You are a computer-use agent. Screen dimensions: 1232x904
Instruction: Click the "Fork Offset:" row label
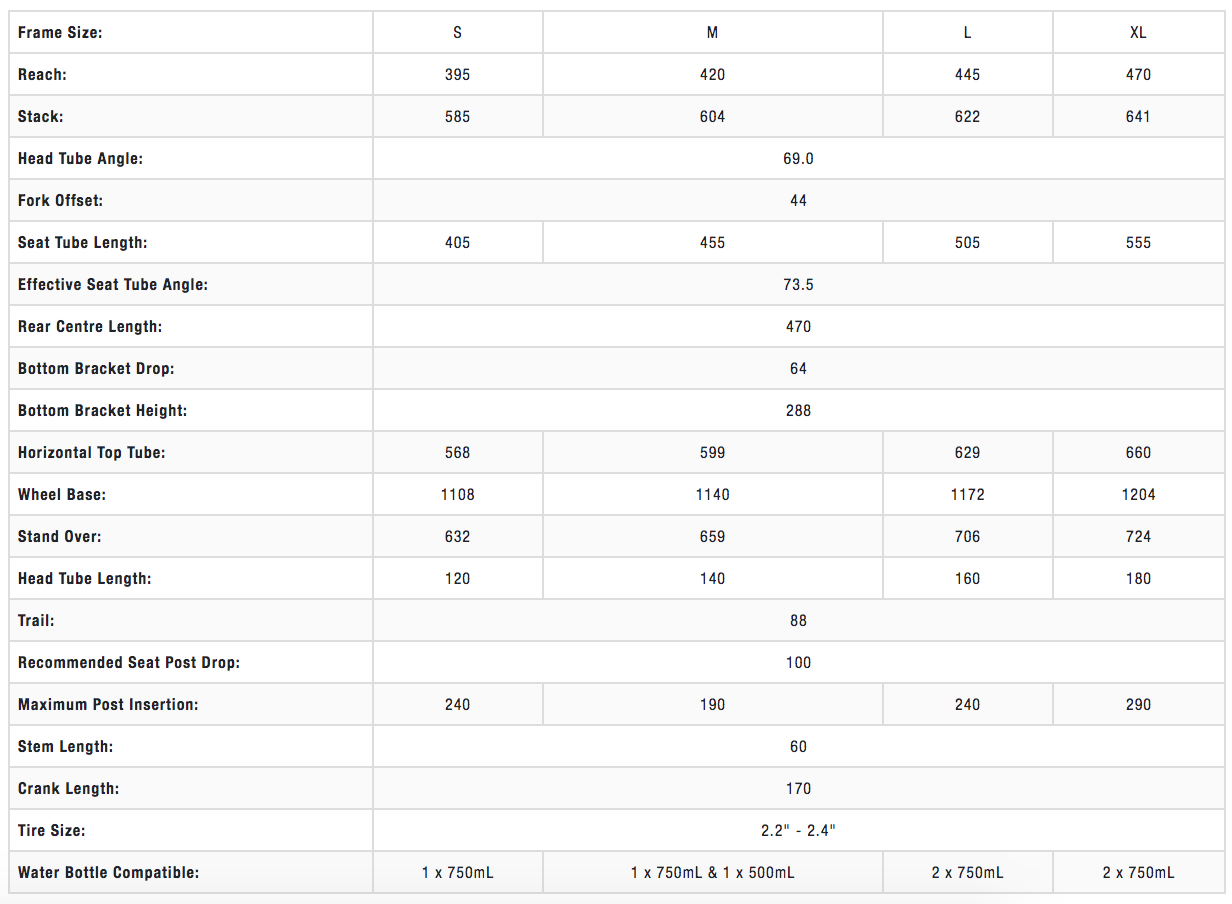60,201
